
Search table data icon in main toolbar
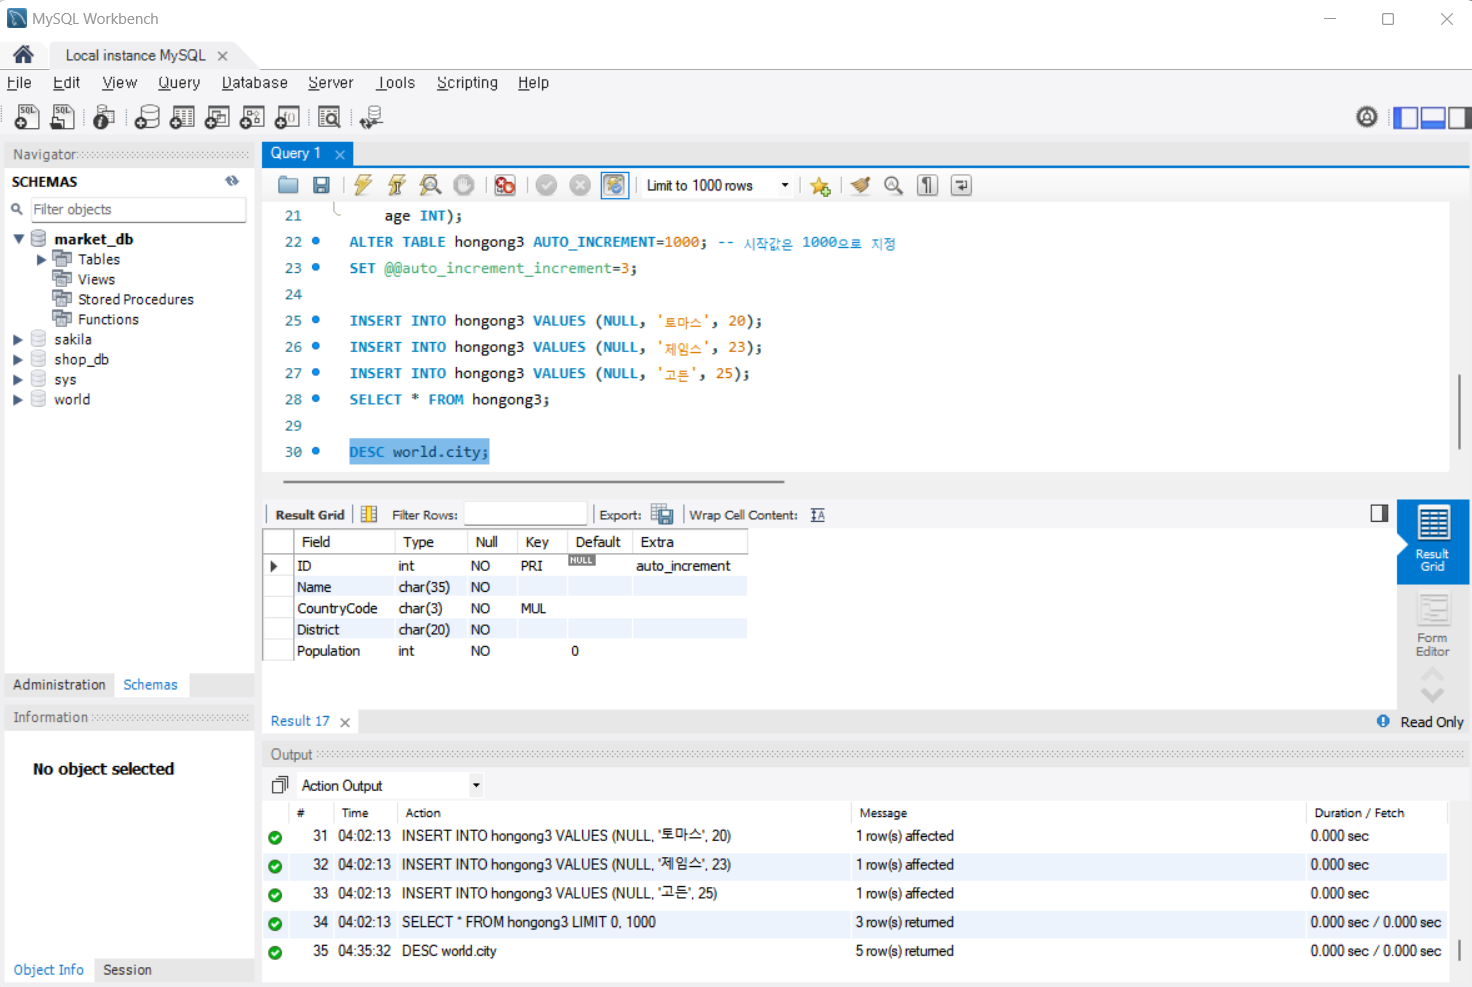point(329,117)
